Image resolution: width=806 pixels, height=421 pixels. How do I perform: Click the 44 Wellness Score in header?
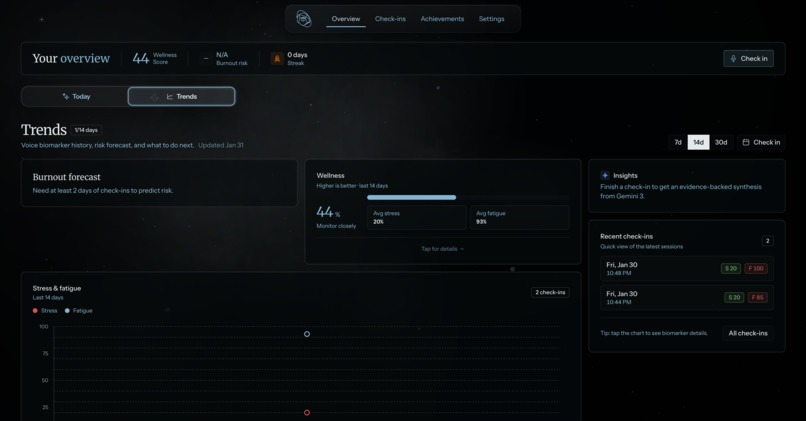tap(154, 59)
